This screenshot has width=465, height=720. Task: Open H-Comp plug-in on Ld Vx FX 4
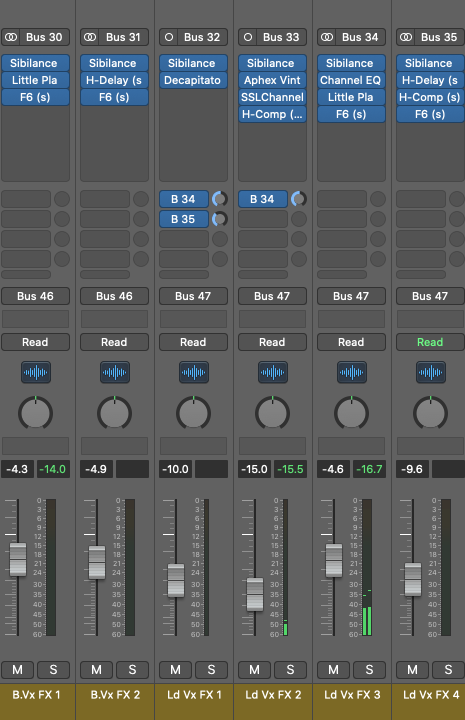pyautogui.click(x=430, y=97)
